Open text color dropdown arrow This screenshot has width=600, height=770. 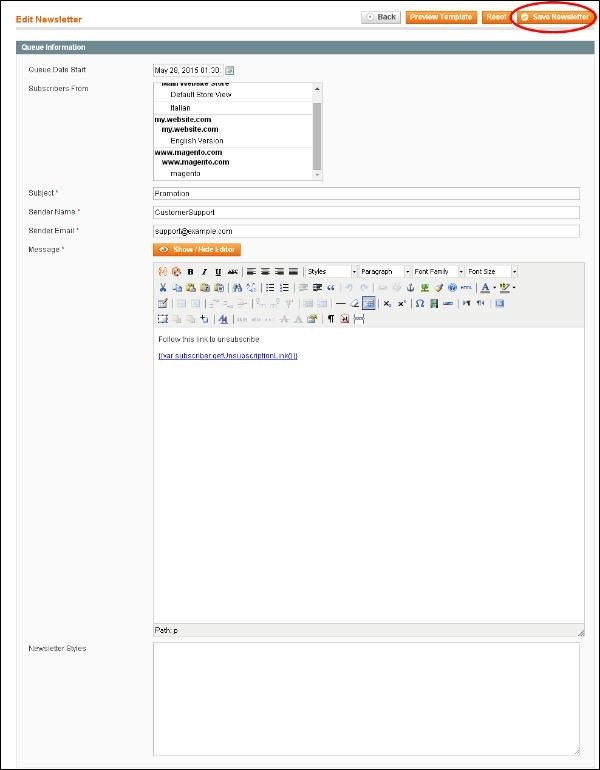pyautogui.click(x=494, y=288)
